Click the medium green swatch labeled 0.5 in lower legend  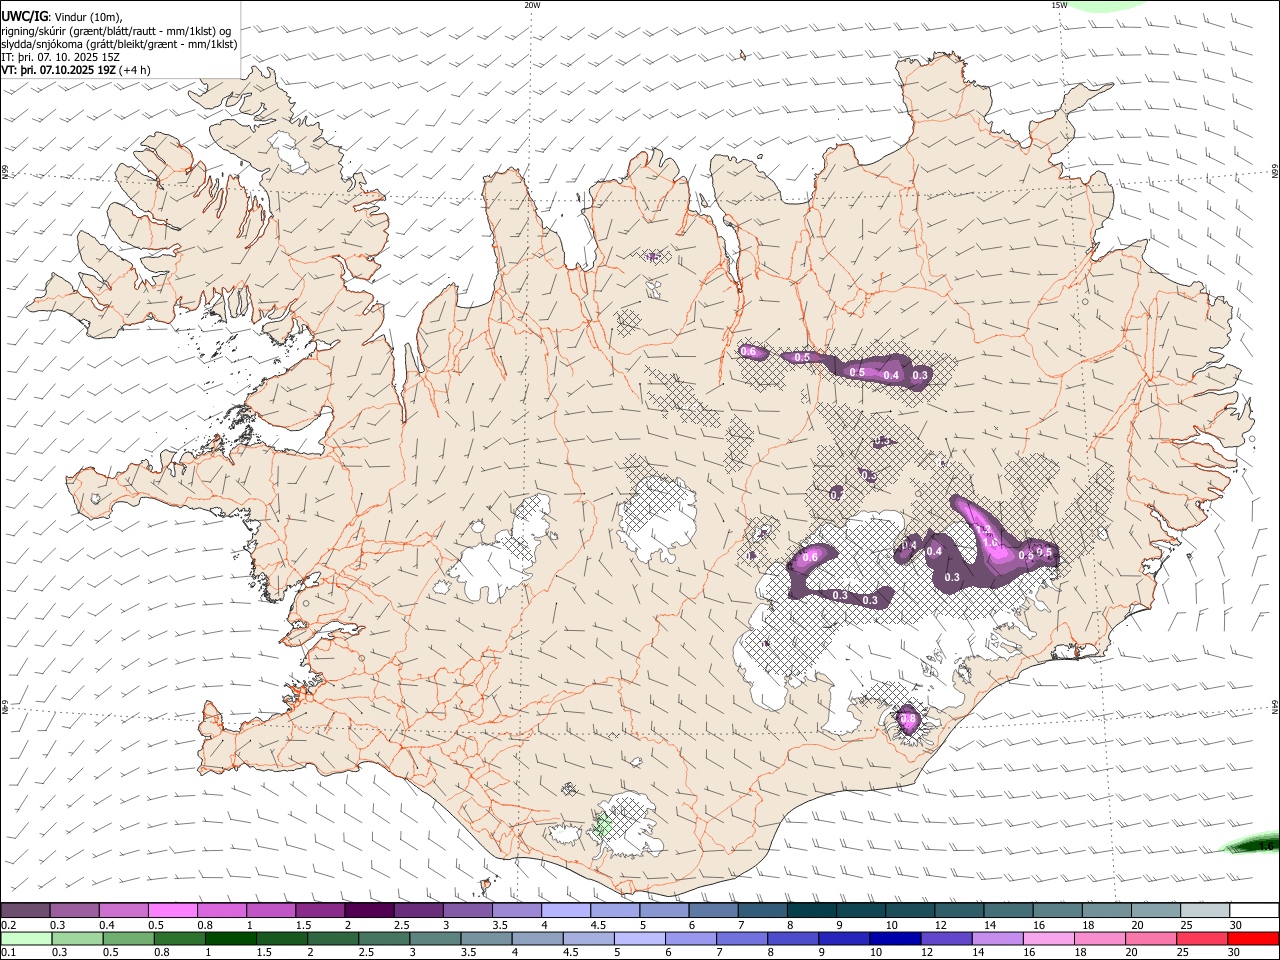[128, 938]
